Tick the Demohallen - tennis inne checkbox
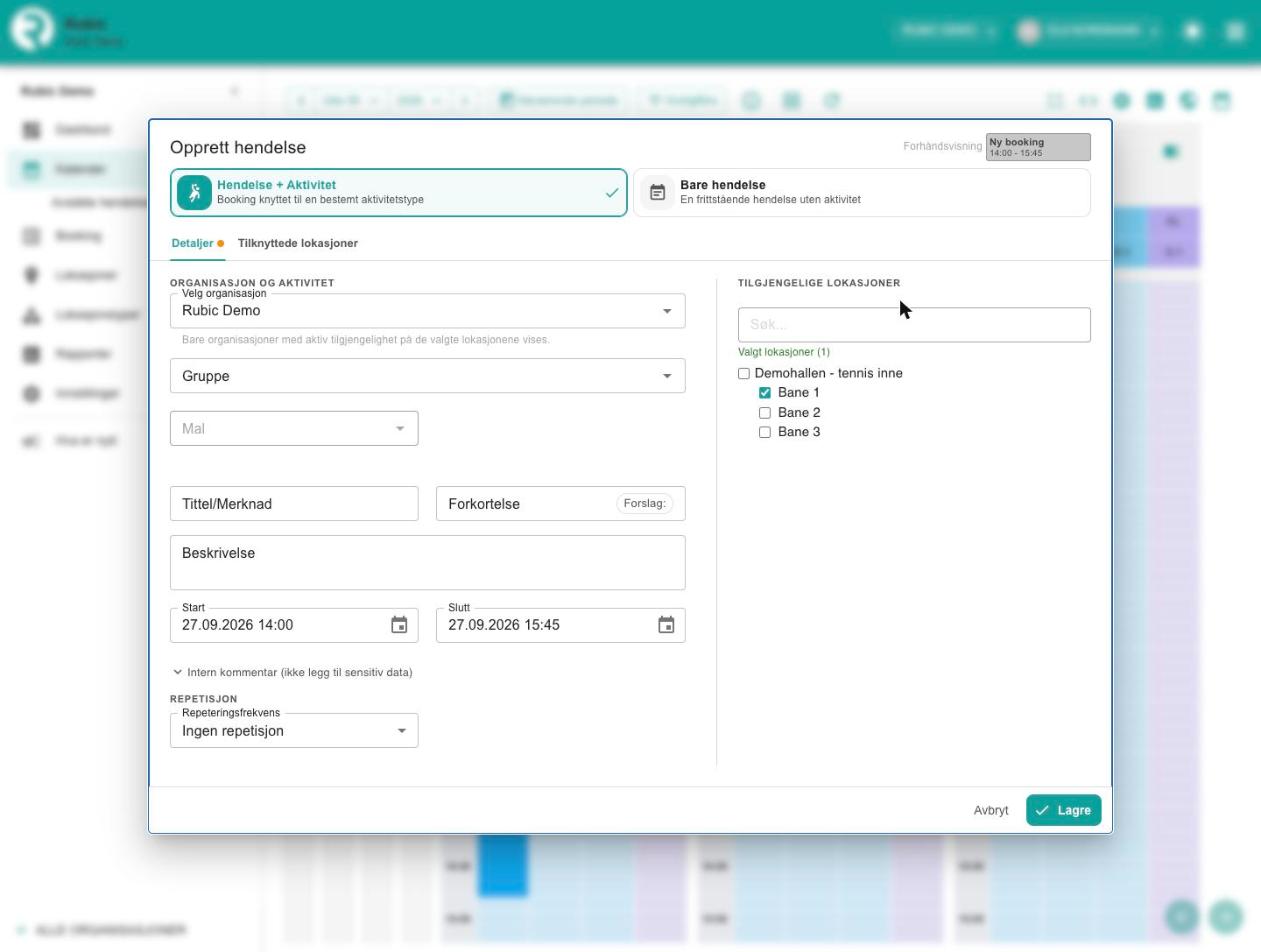Image resolution: width=1261 pixels, height=952 pixels. (744, 373)
